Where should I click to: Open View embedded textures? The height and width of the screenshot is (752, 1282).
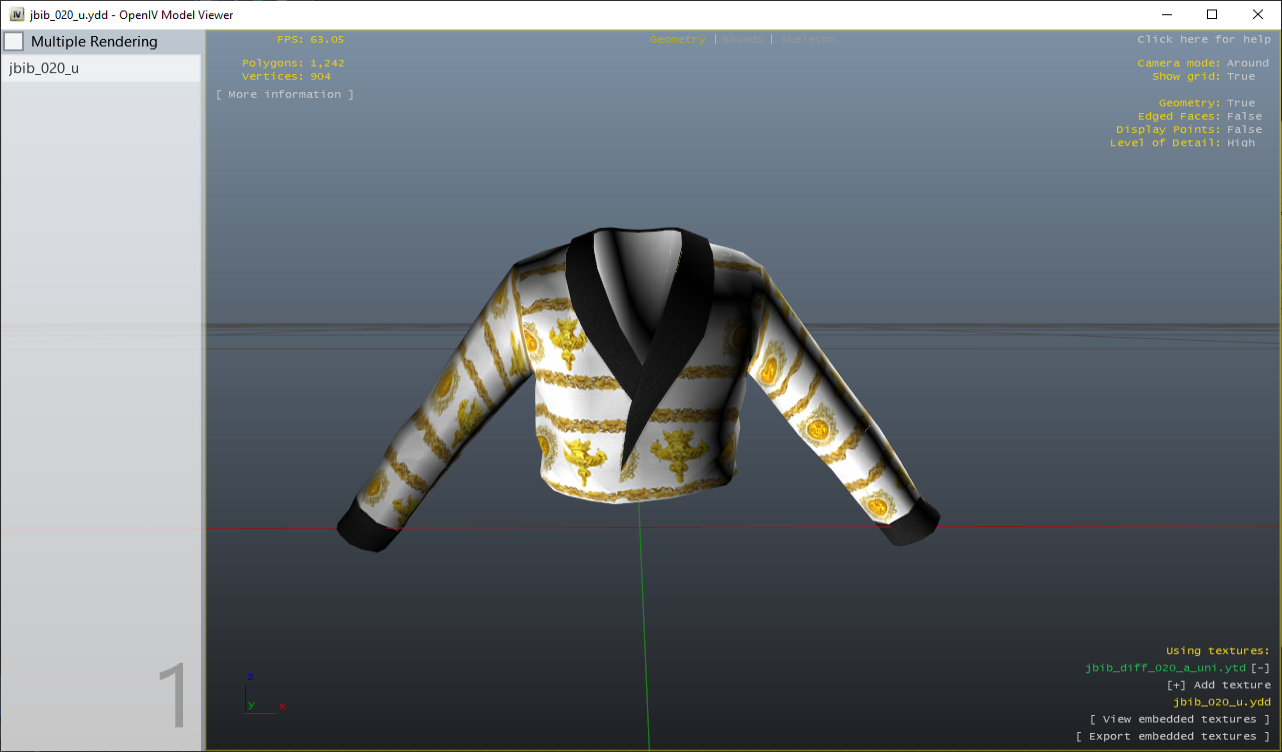click(x=1180, y=718)
